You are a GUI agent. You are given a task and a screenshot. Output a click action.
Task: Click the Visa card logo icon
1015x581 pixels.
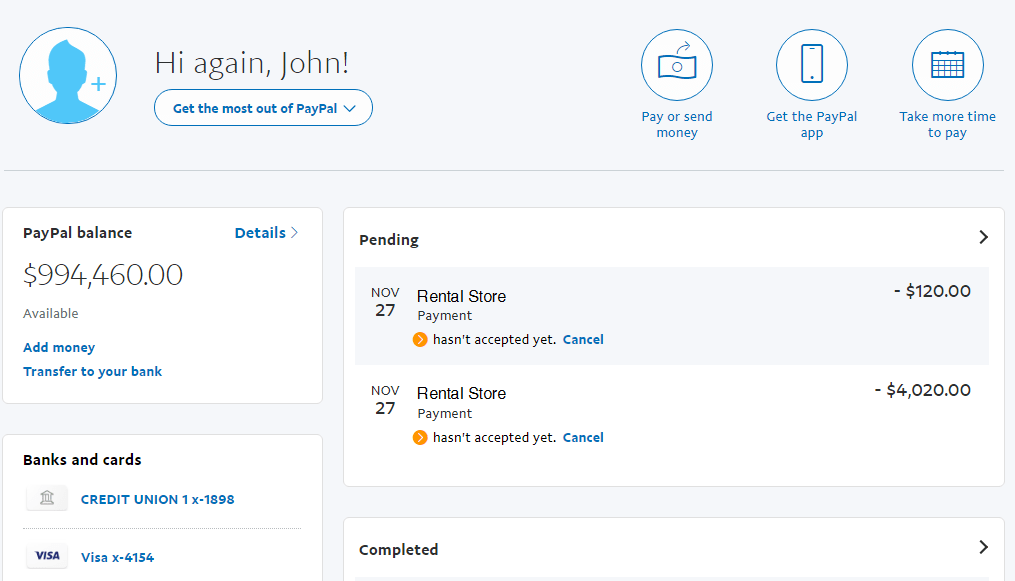tap(47, 557)
